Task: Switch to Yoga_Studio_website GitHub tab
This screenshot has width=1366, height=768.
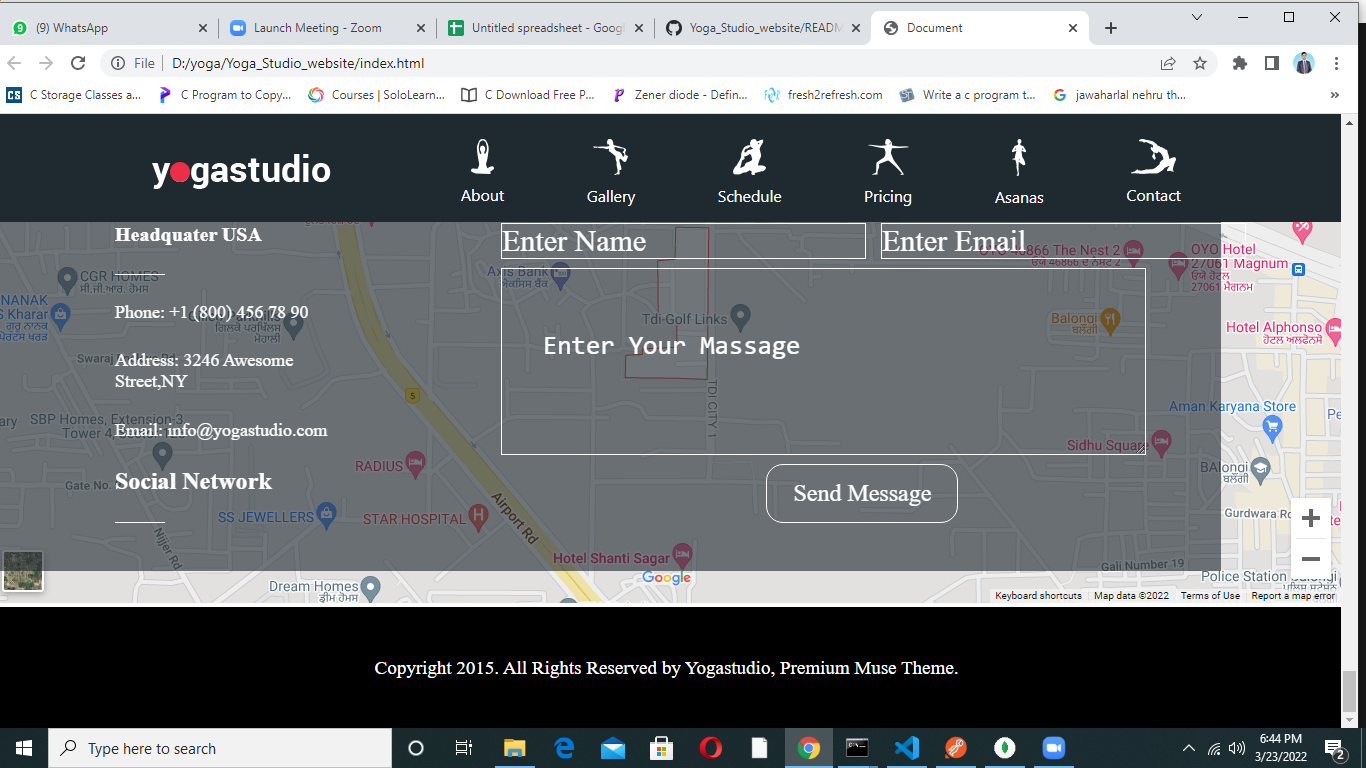Action: (x=762, y=28)
